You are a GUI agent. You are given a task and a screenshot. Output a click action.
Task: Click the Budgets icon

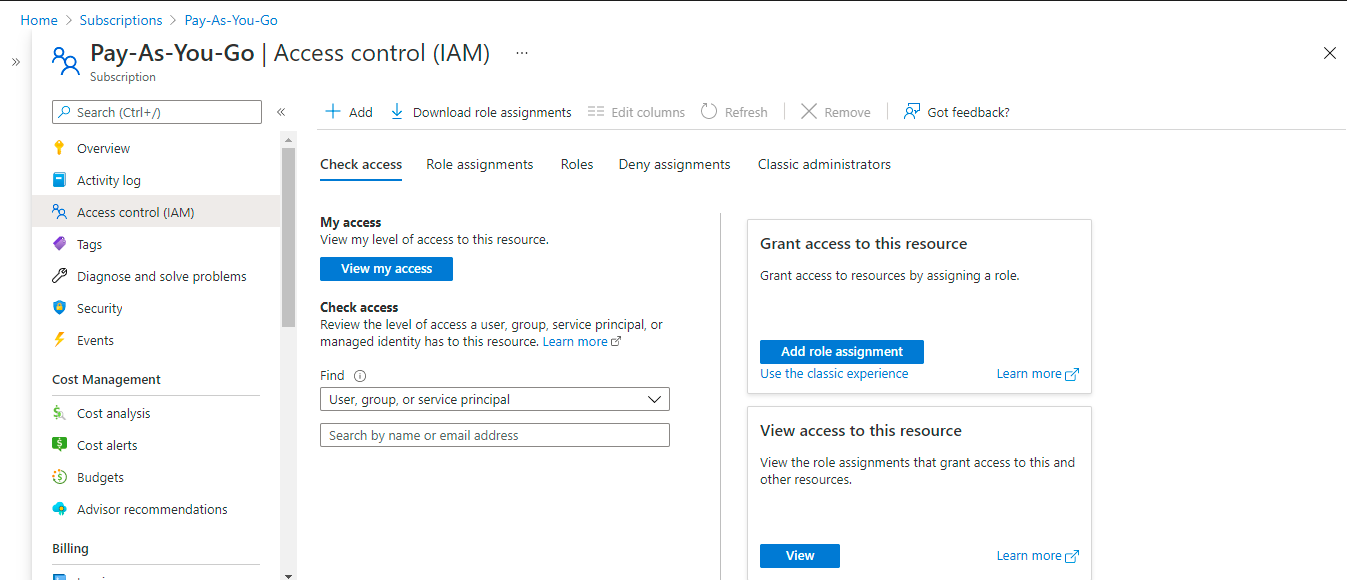tap(59, 477)
